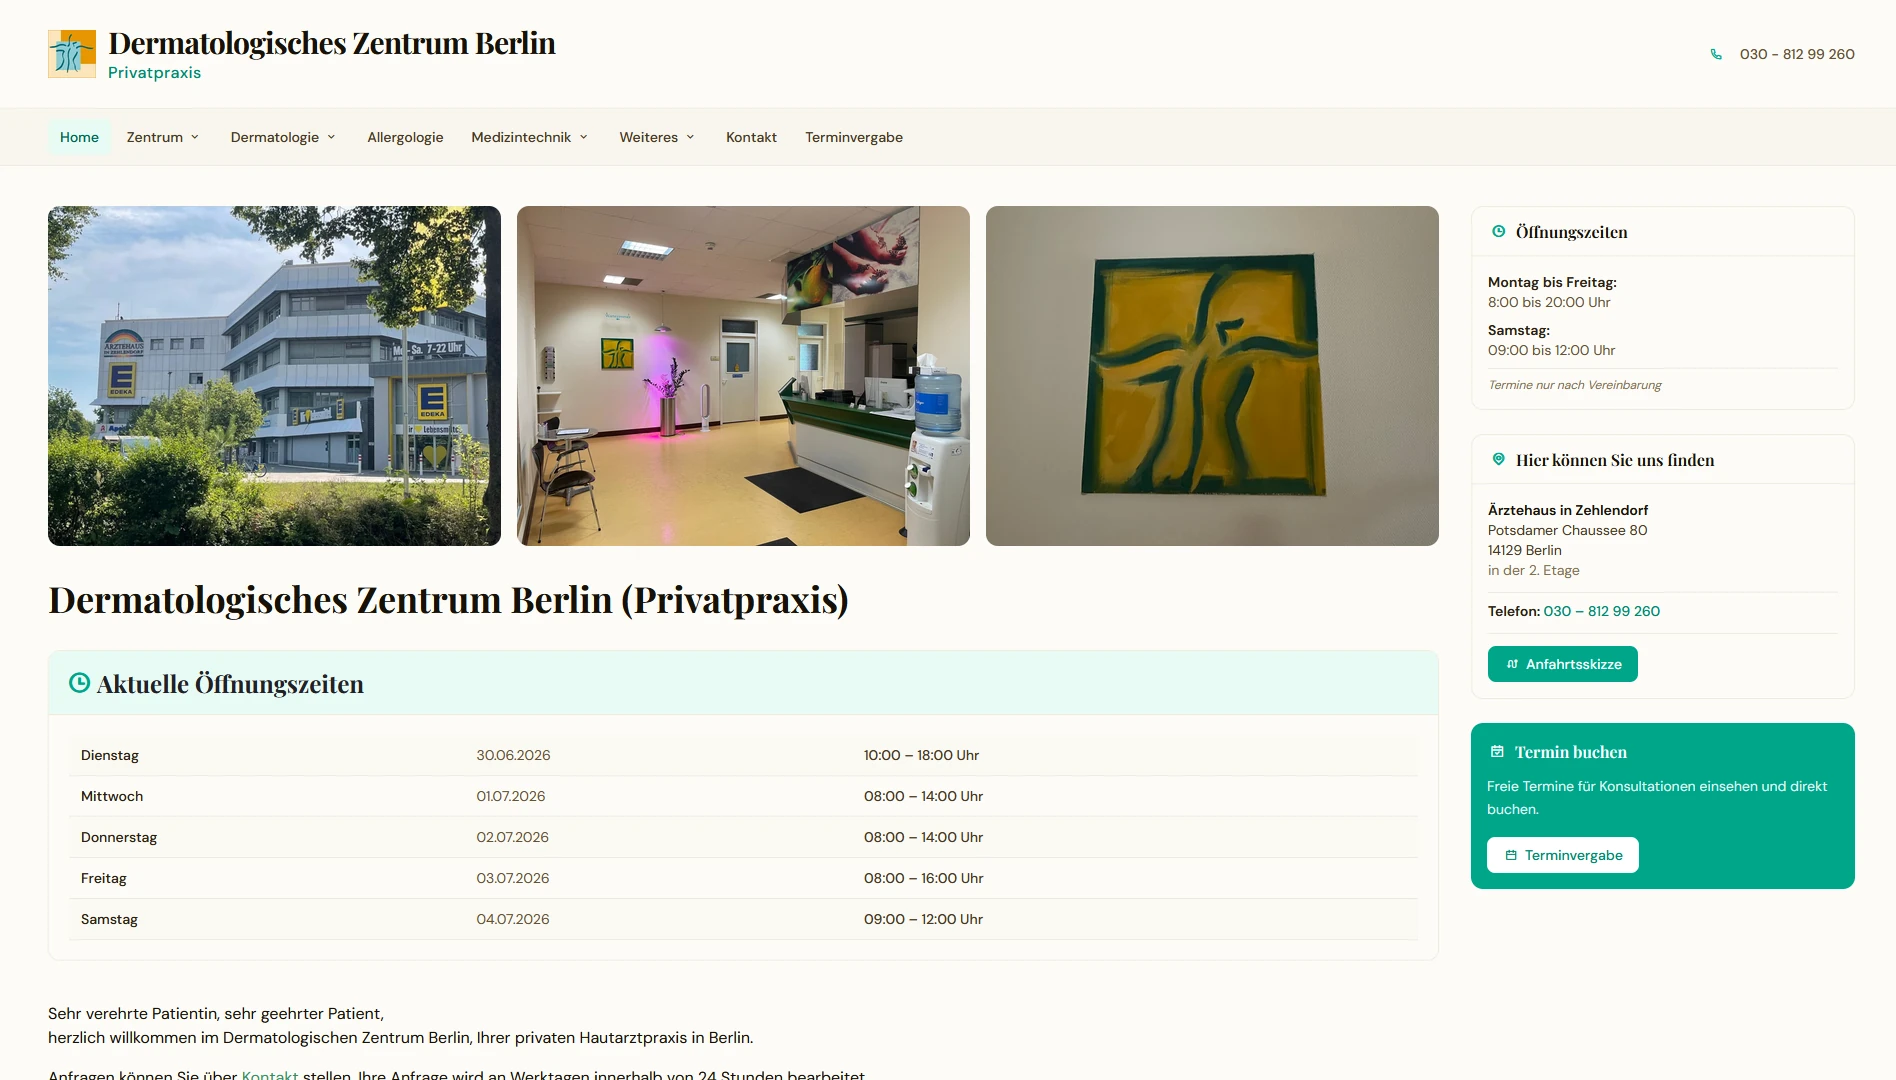The width and height of the screenshot is (1896, 1080).
Task: Click the Anfahrtsskizze button
Action: [x=1562, y=664]
